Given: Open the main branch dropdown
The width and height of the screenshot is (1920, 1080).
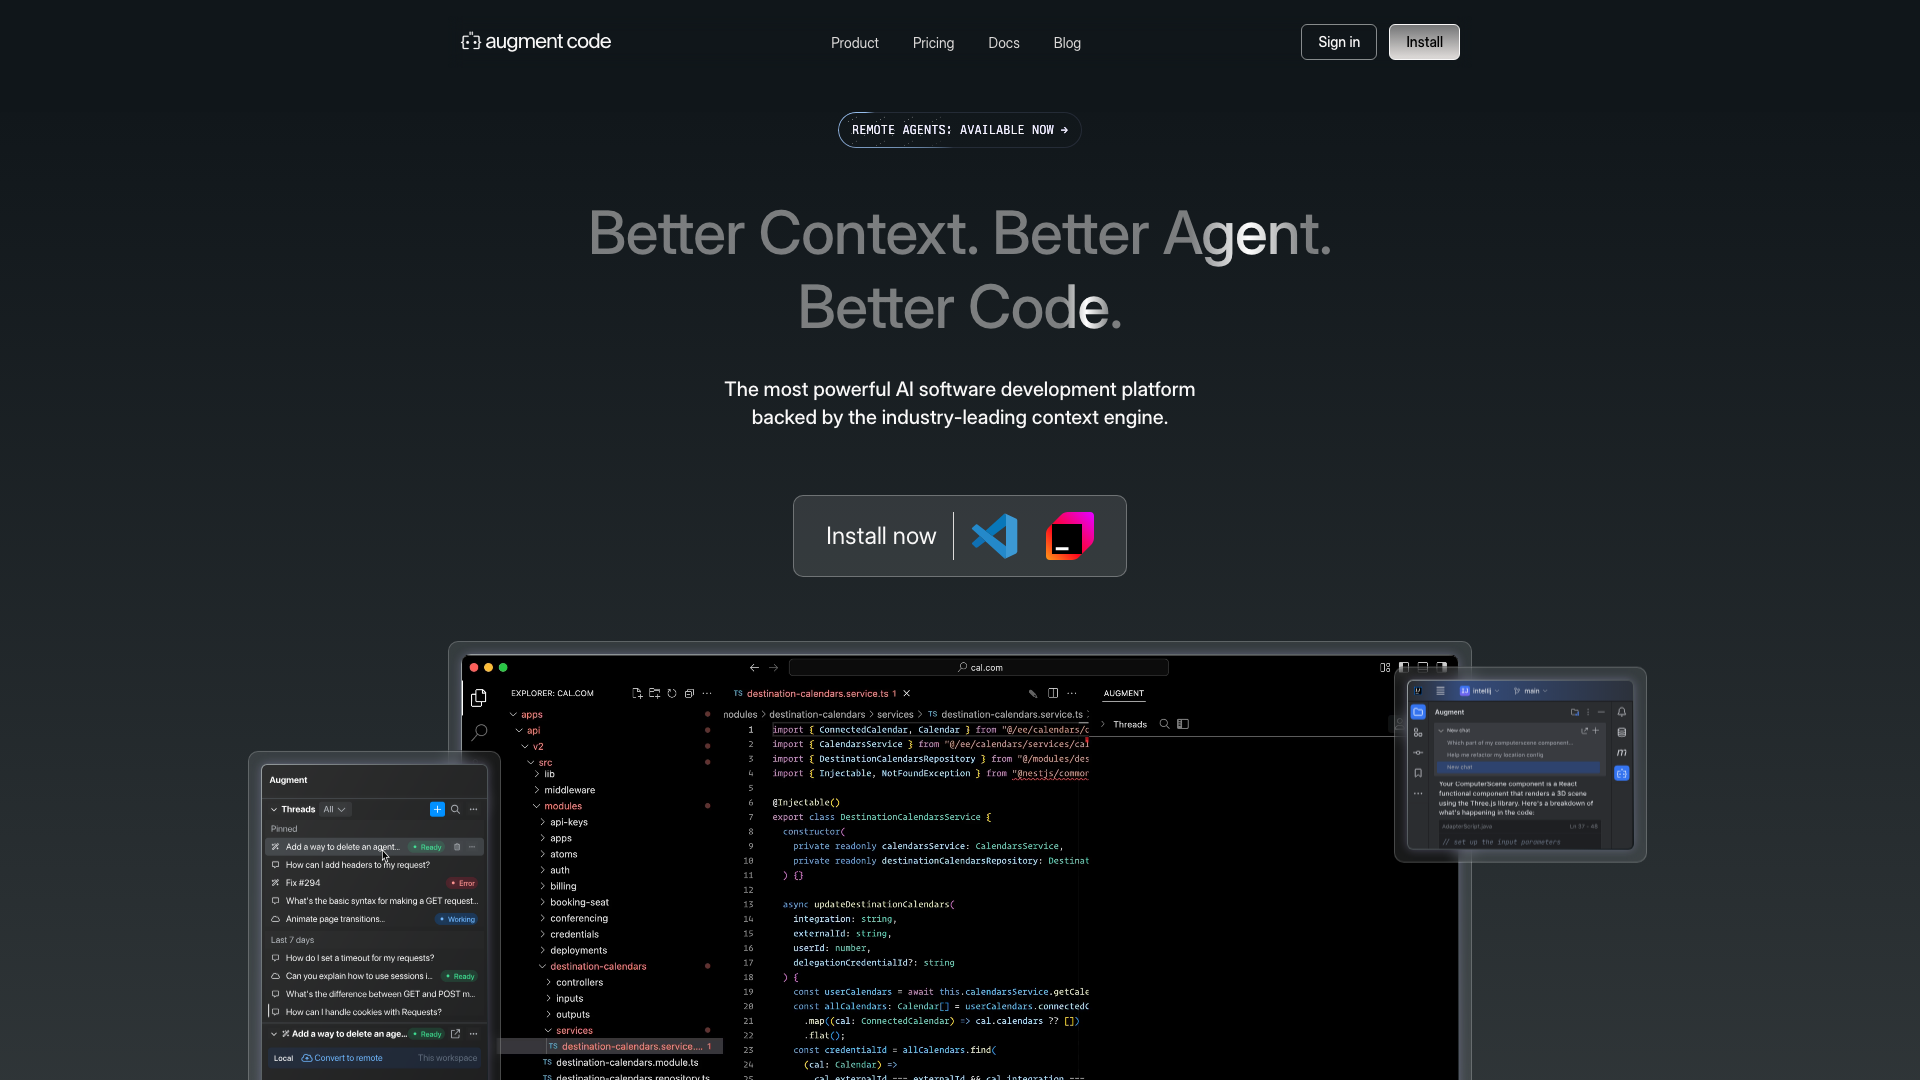Looking at the screenshot, I should tap(1531, 691).
